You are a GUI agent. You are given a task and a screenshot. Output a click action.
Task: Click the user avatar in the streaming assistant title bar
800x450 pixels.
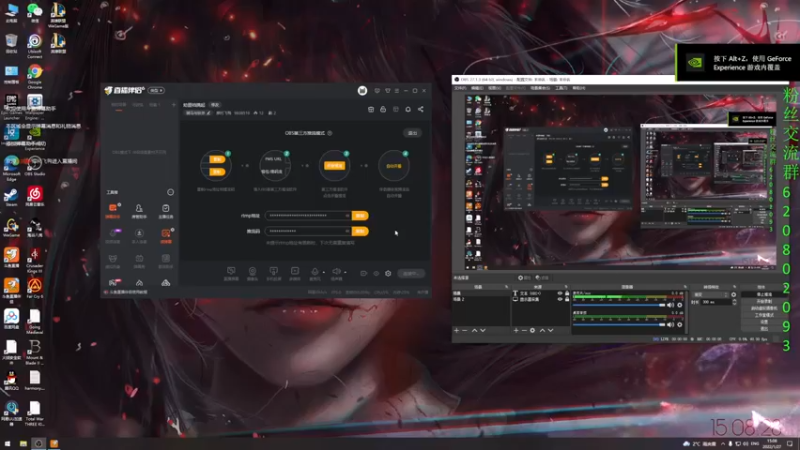[362, 91]
